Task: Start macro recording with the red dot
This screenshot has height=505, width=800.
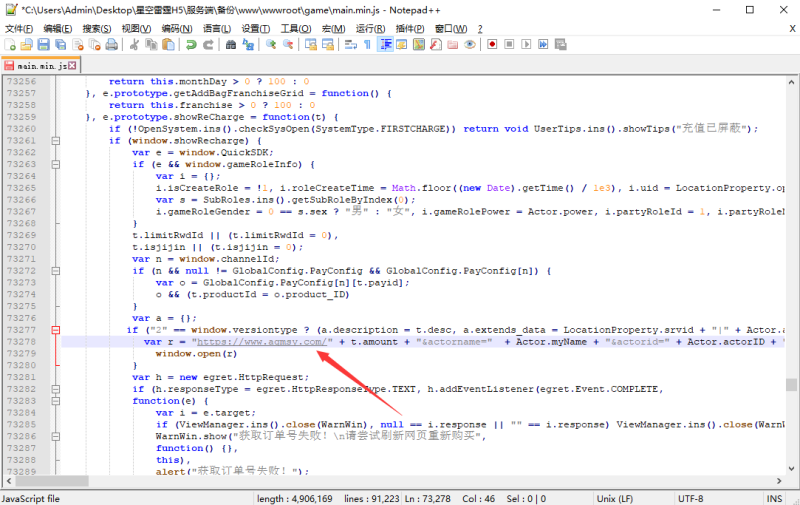Action: [x=490, y=45]
